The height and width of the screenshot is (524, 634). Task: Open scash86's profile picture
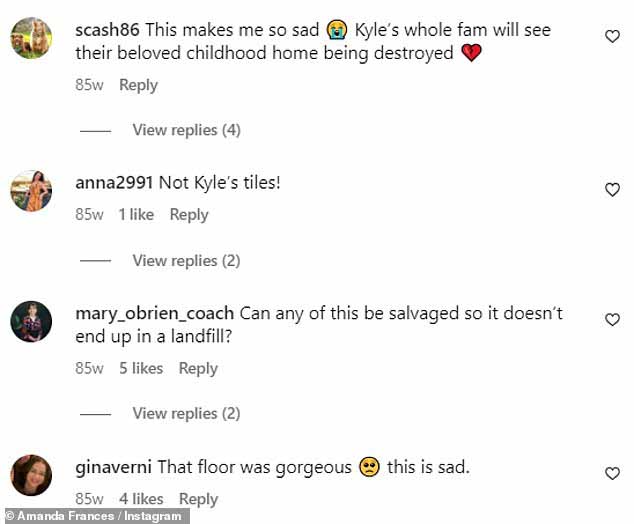[31, 38]
